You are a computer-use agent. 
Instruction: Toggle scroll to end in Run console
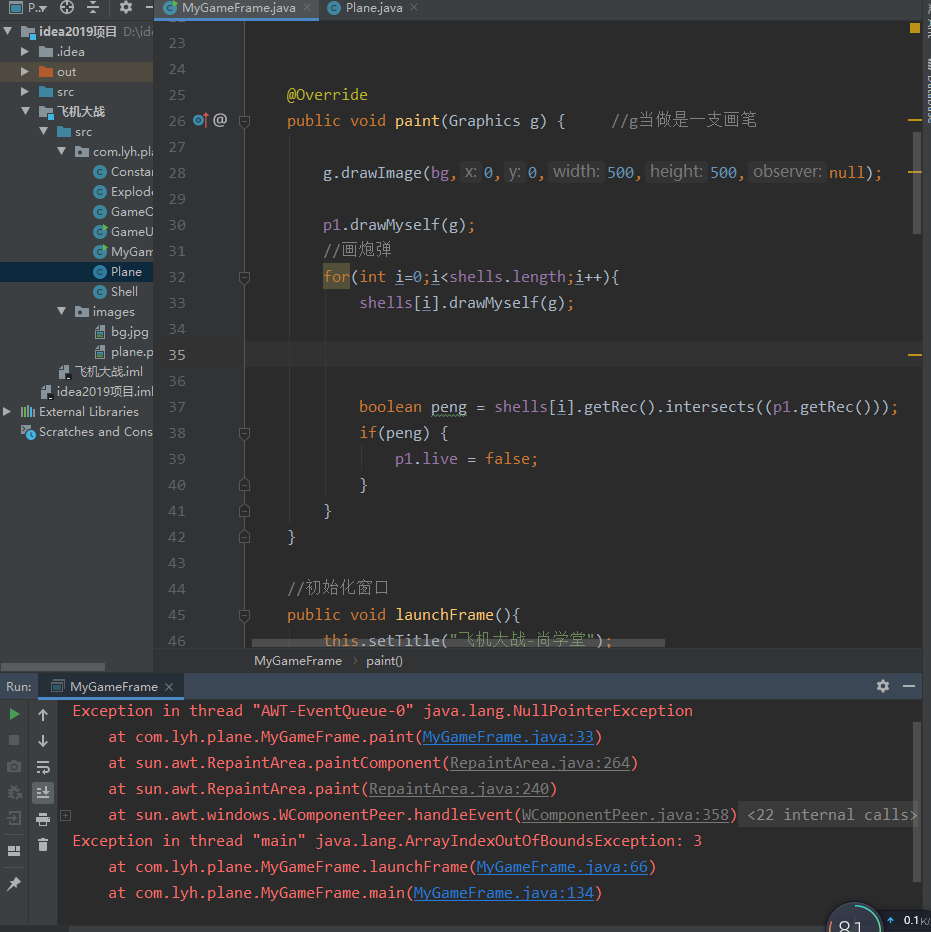[43, 792]
